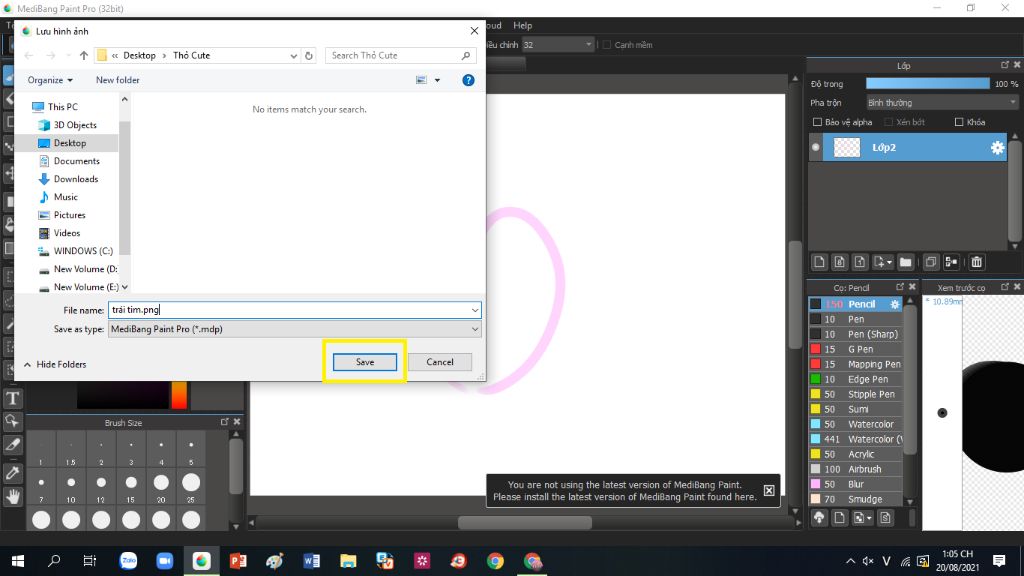Add new brush icon in brush panel
1024x576 pixels.
click(839, 518)
